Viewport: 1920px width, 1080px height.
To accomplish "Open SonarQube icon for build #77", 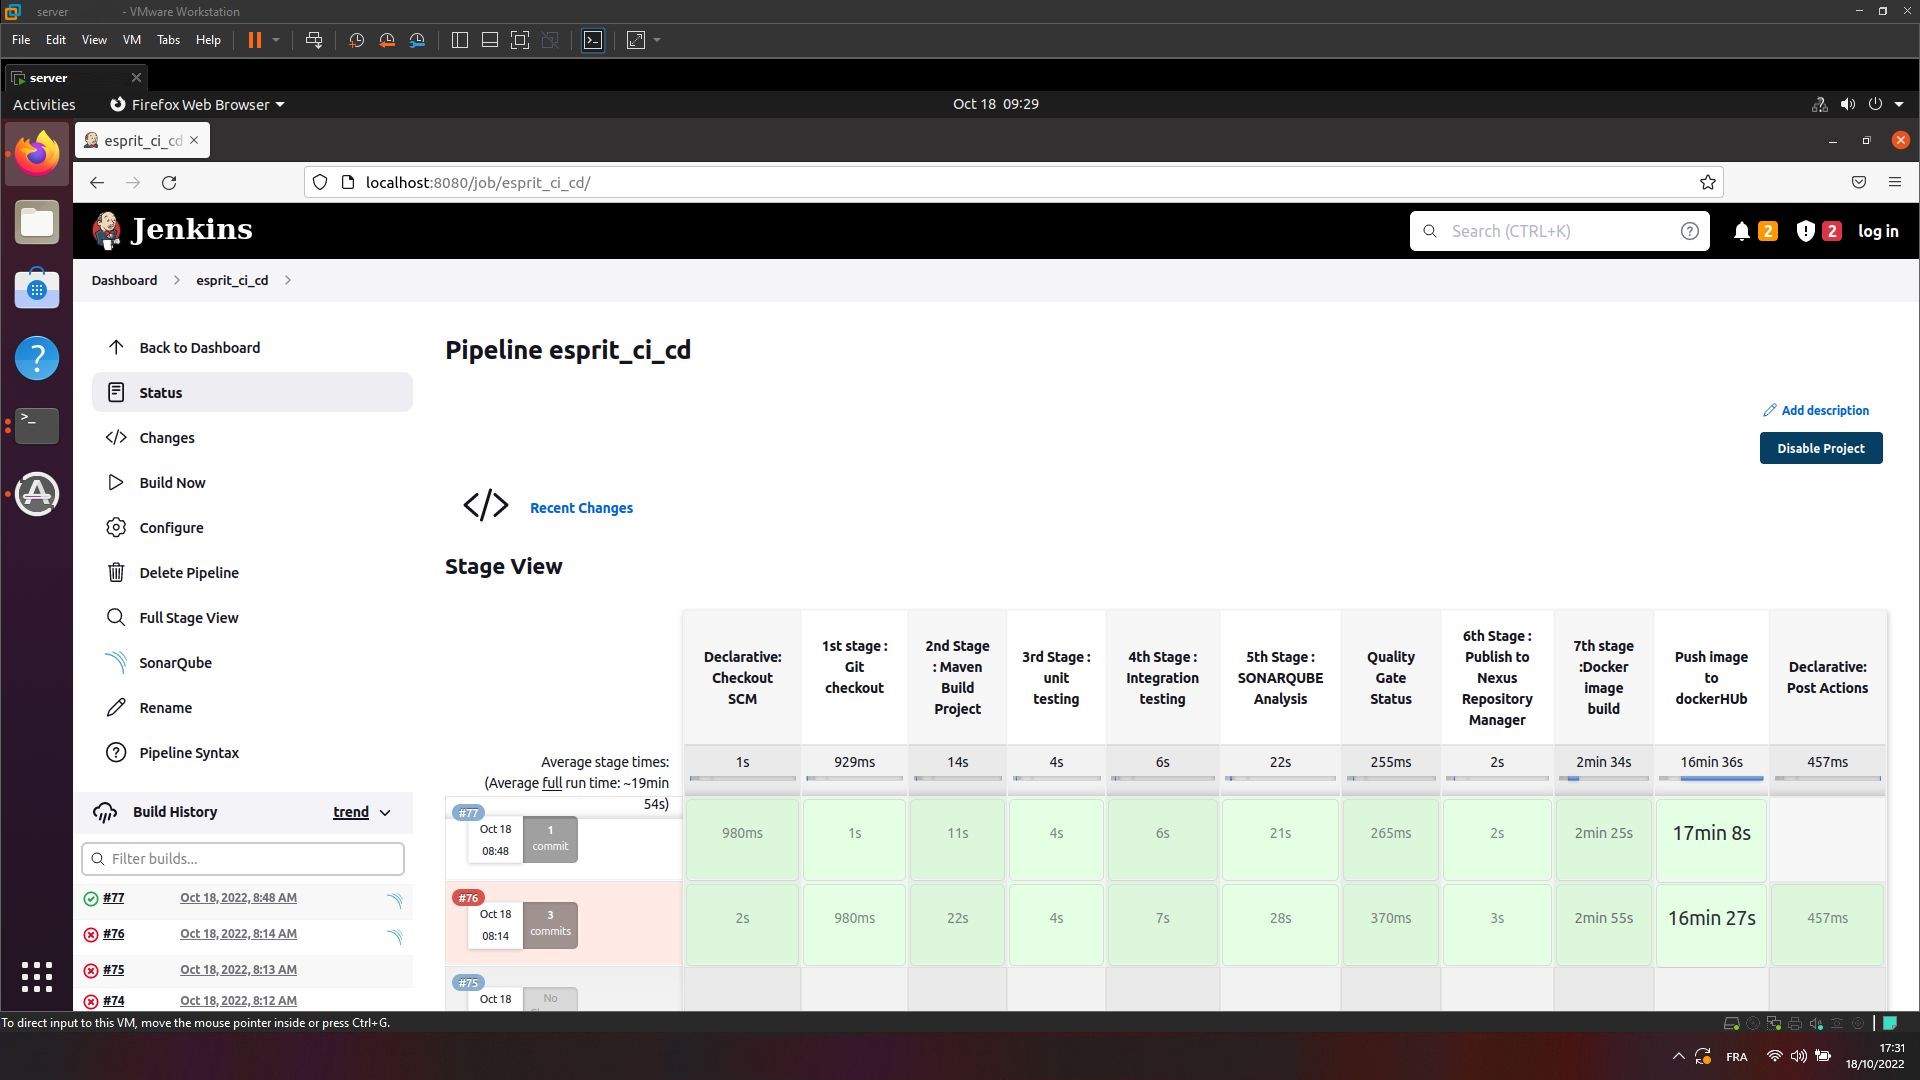I will [395, 901].
